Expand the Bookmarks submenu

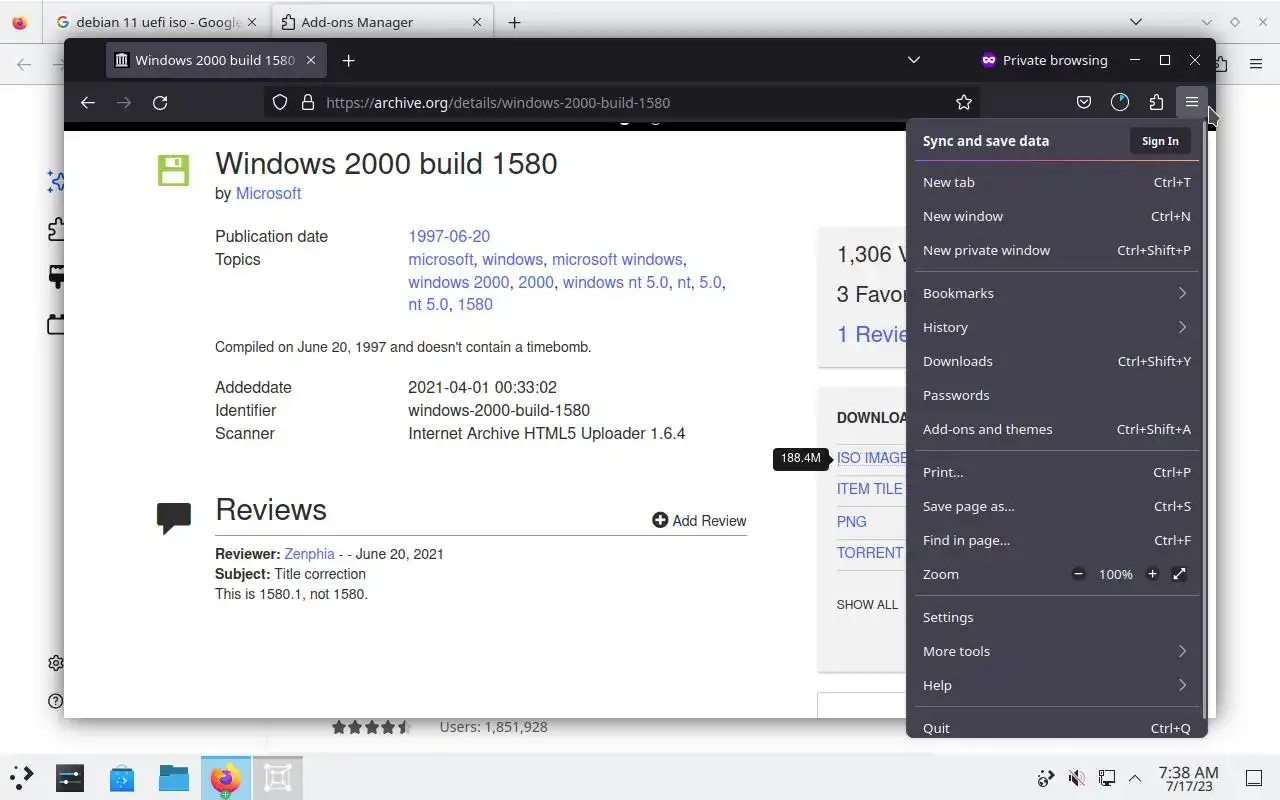click(x=1056, y=293)
